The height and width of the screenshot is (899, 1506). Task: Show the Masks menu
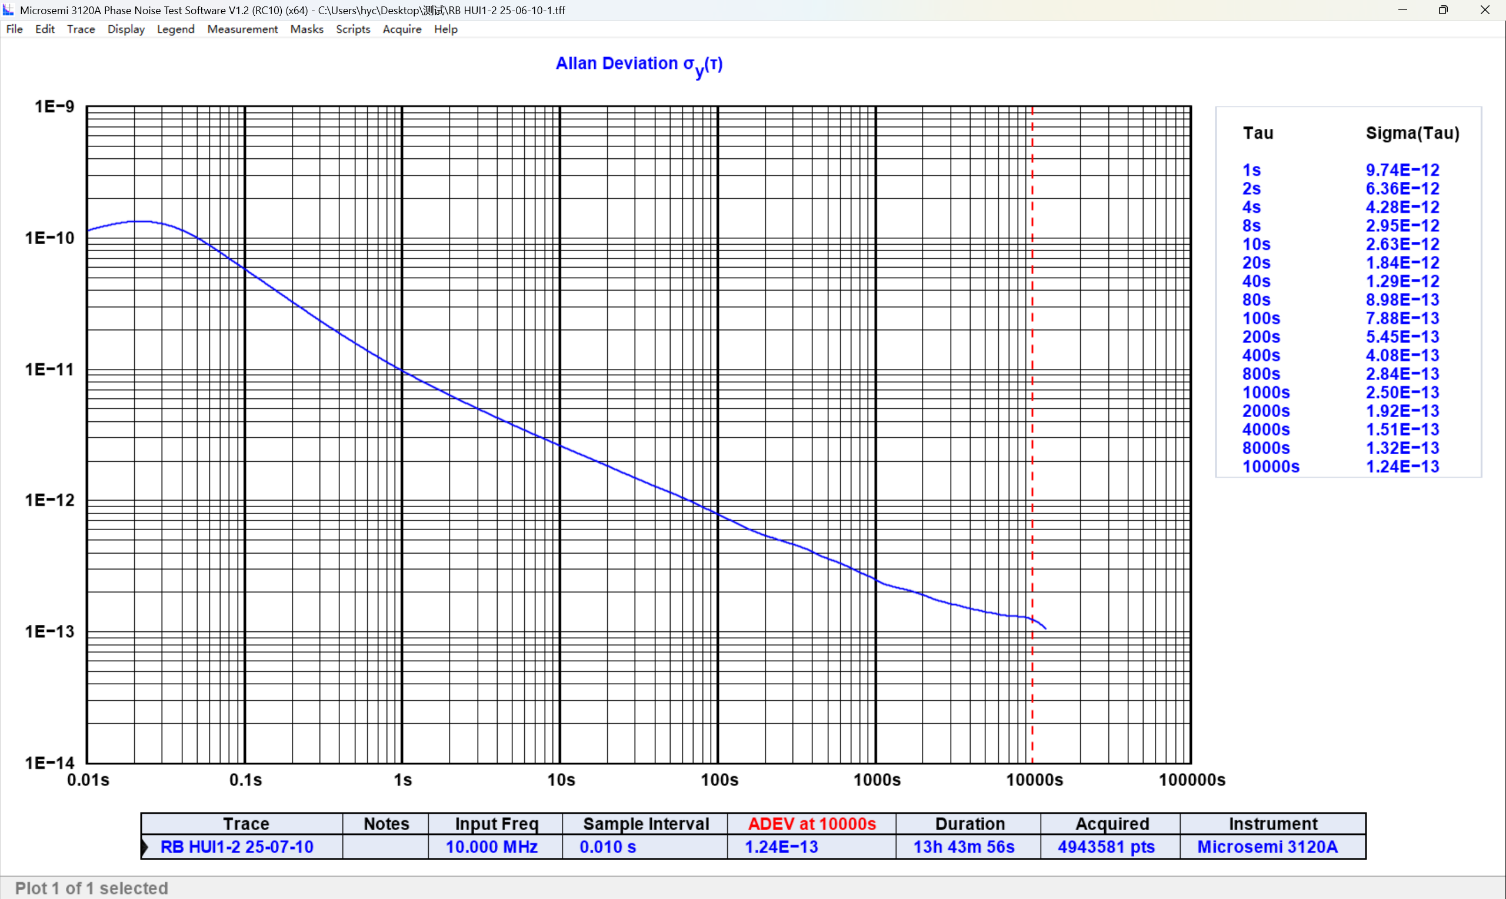307,29
